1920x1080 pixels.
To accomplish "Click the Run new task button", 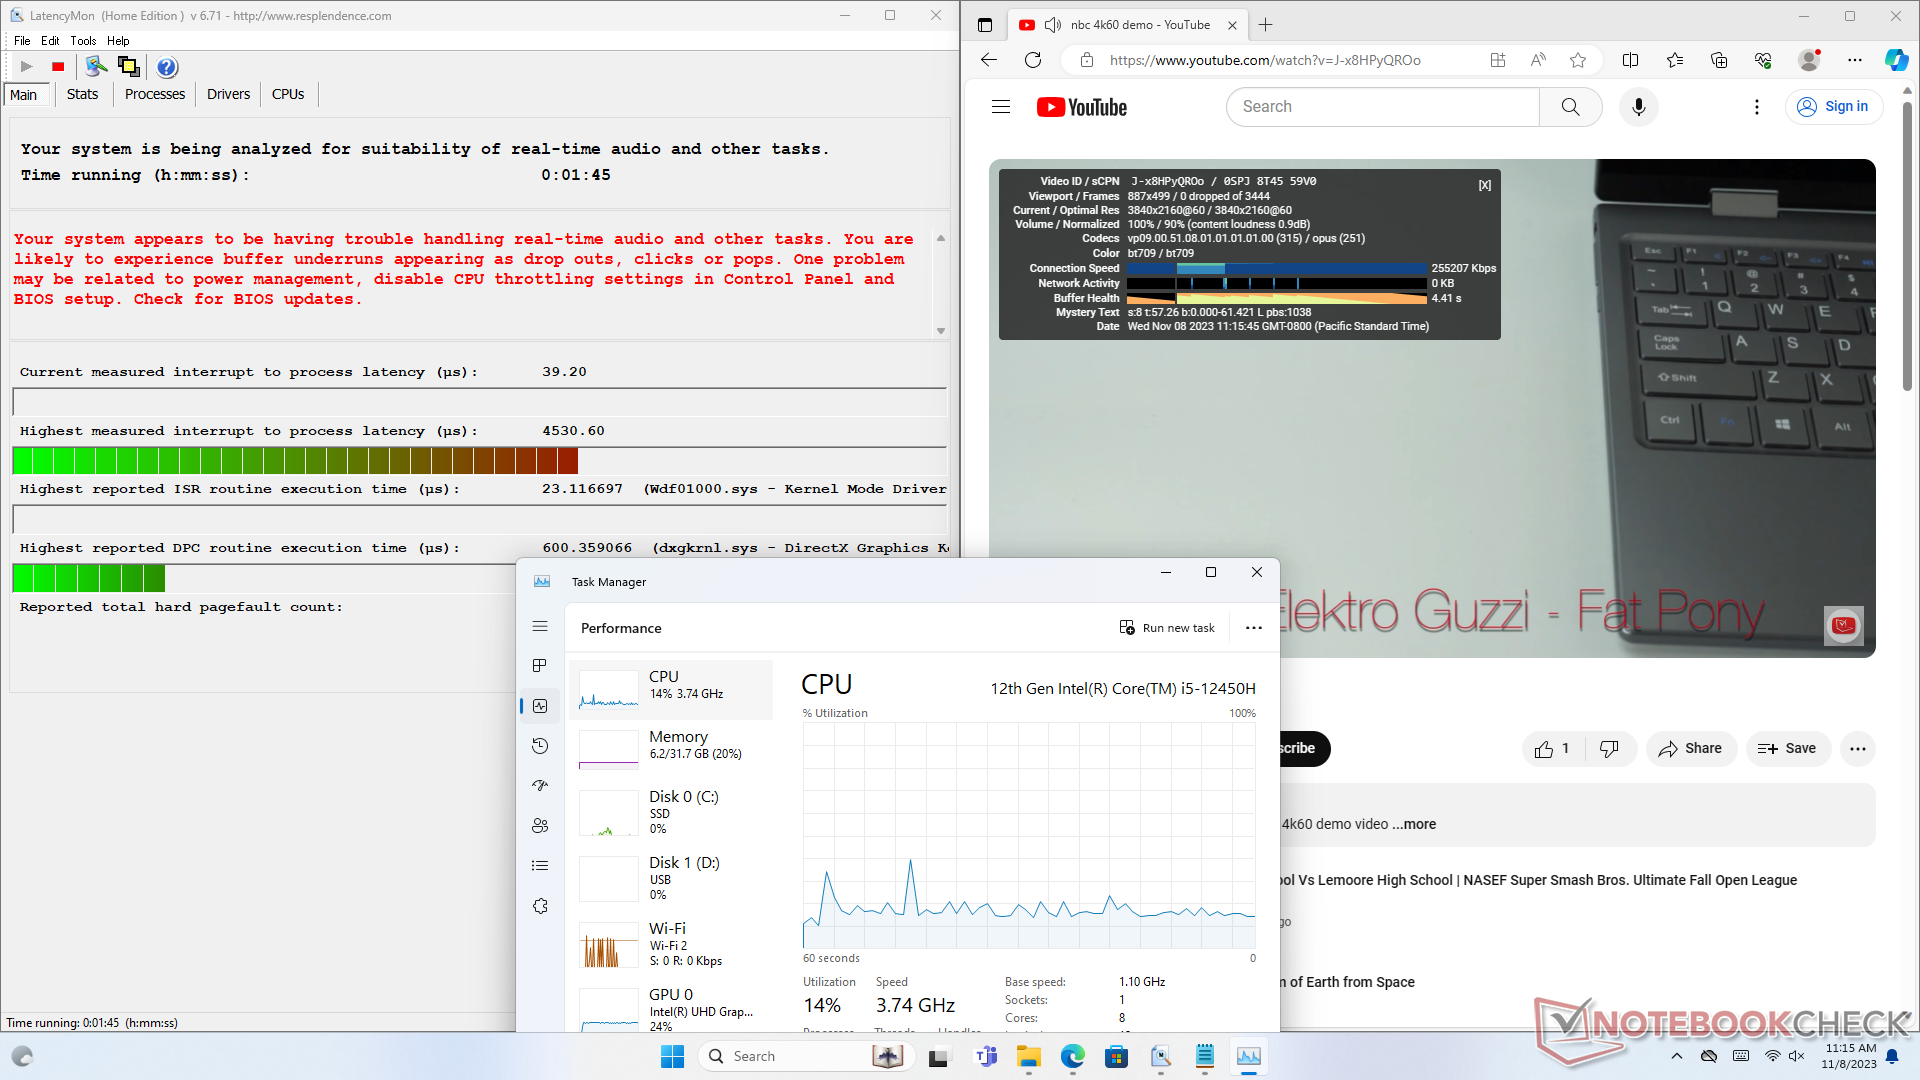I will click(1167, 628).
